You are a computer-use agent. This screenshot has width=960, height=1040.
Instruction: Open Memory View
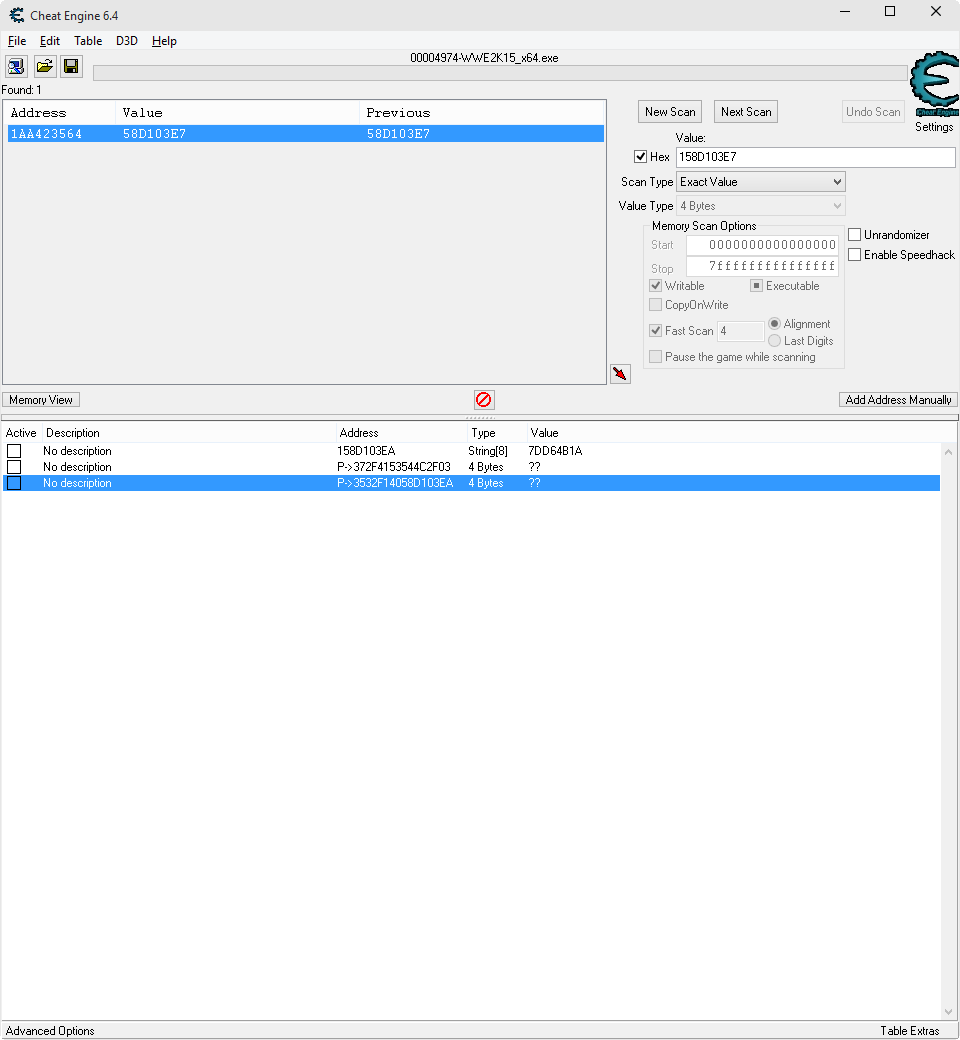click(x=41, y=400)
